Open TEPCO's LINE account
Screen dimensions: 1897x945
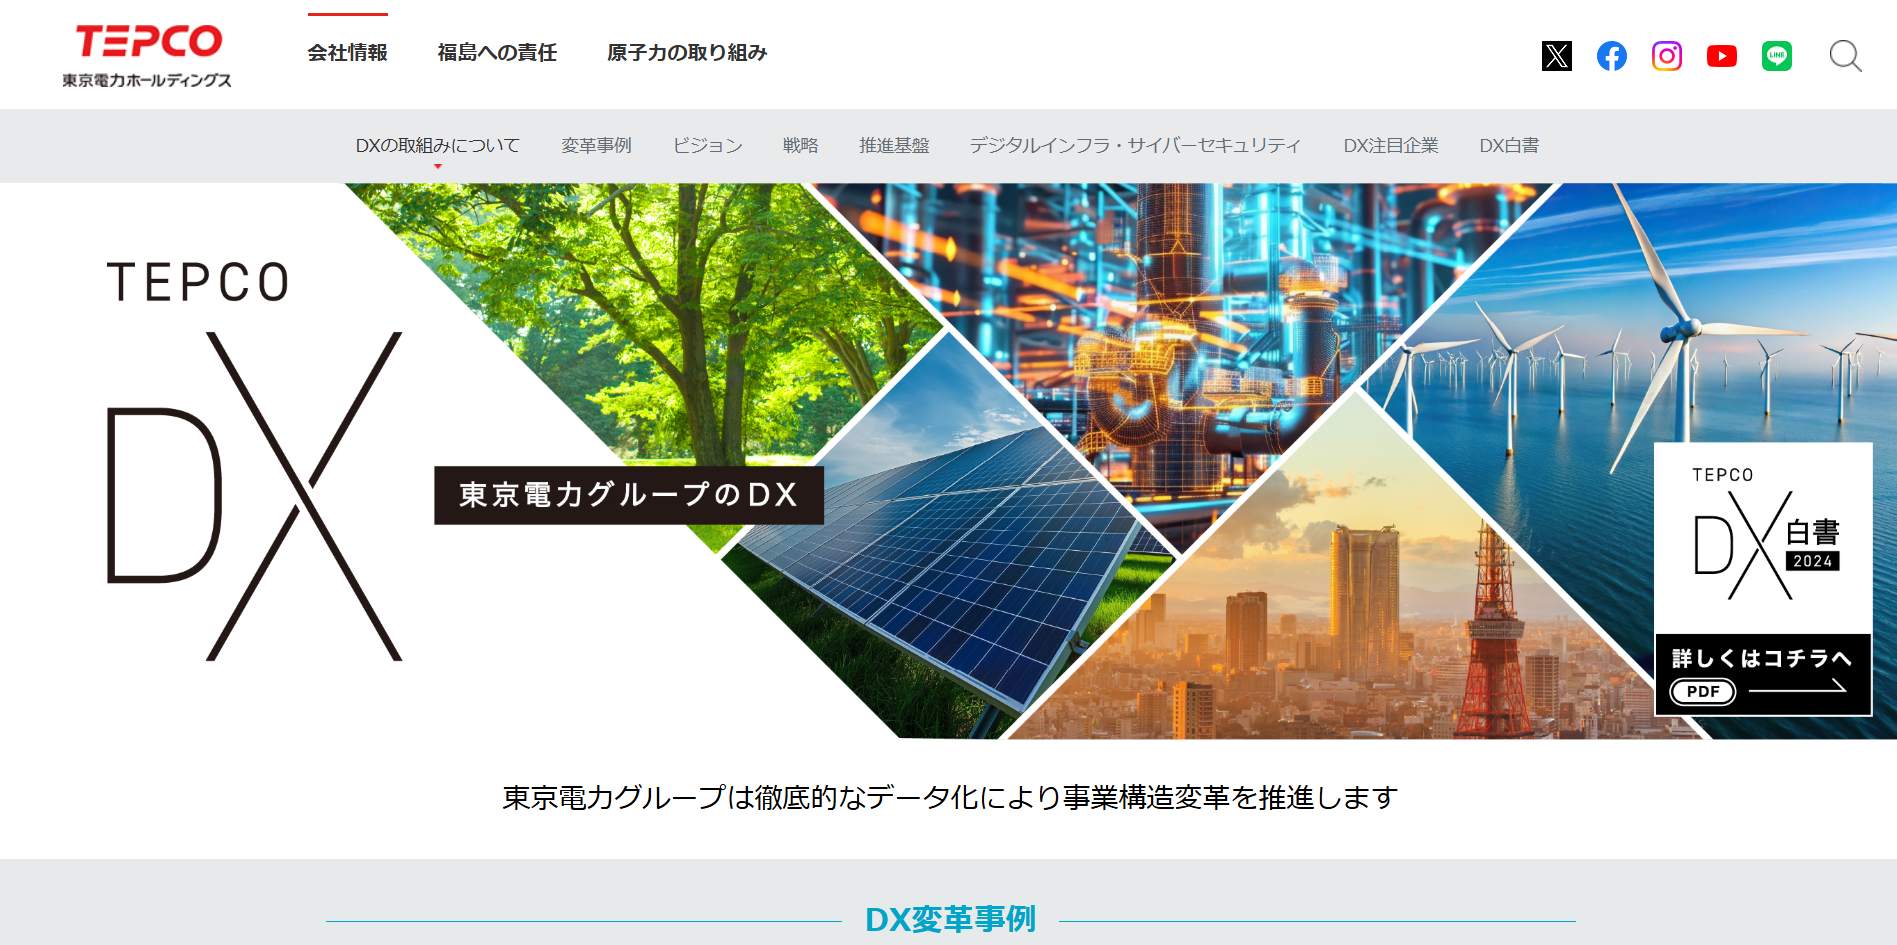click(1776, 56)
